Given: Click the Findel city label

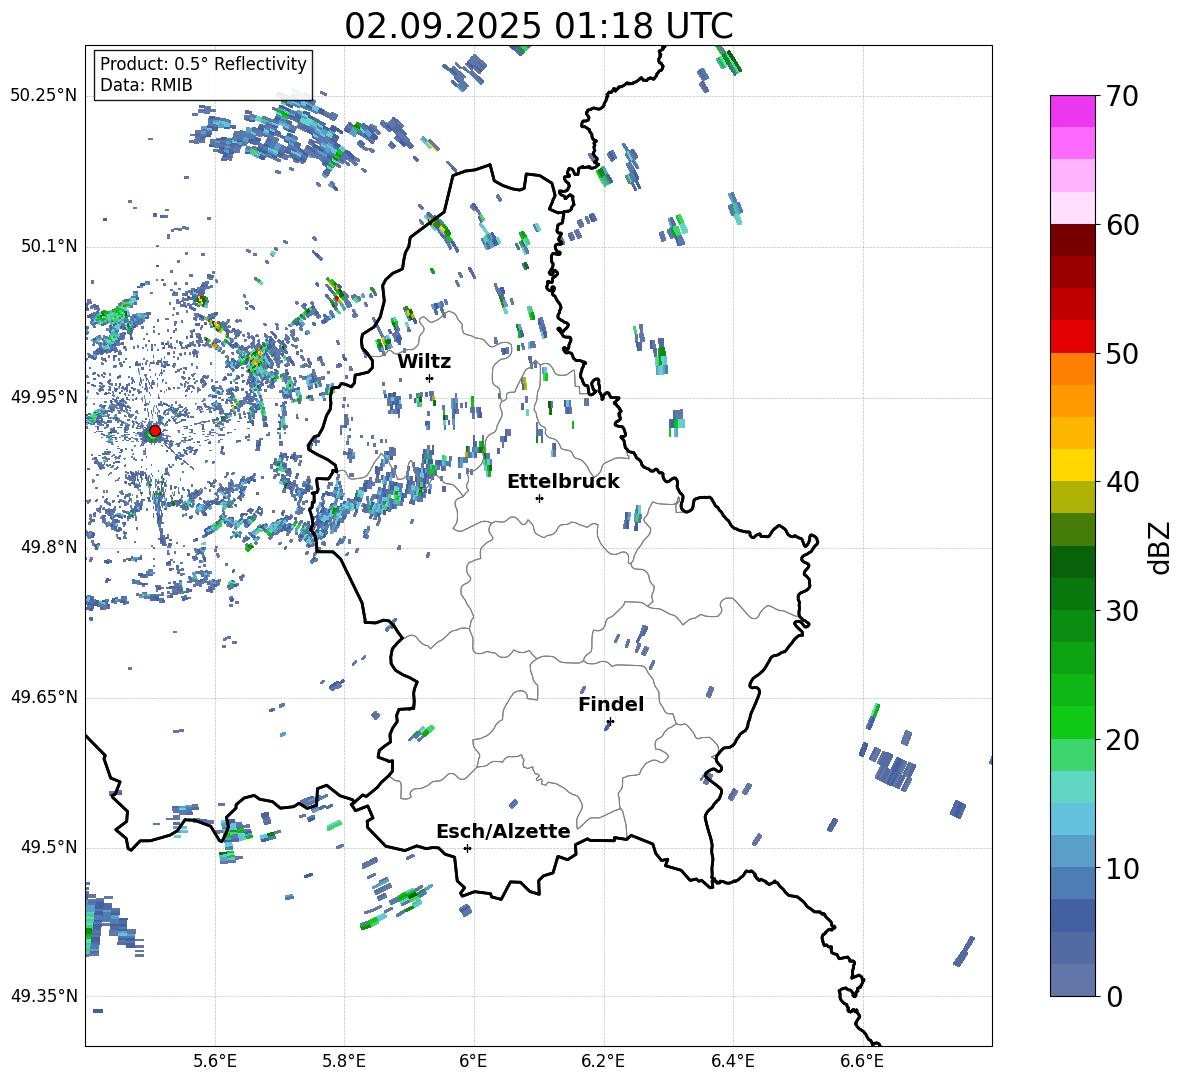Looking at the screenshot, I should tap(611, 704).
